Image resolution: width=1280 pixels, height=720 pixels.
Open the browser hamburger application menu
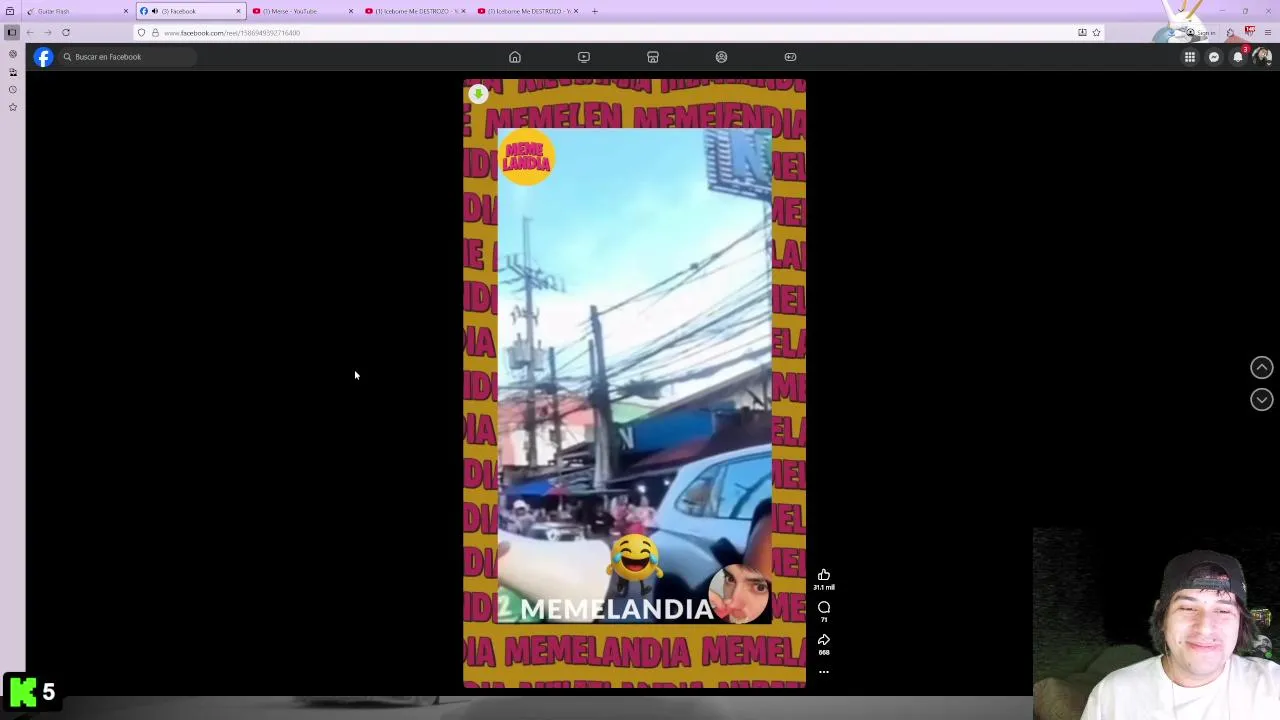click(x=1268, y=33)
